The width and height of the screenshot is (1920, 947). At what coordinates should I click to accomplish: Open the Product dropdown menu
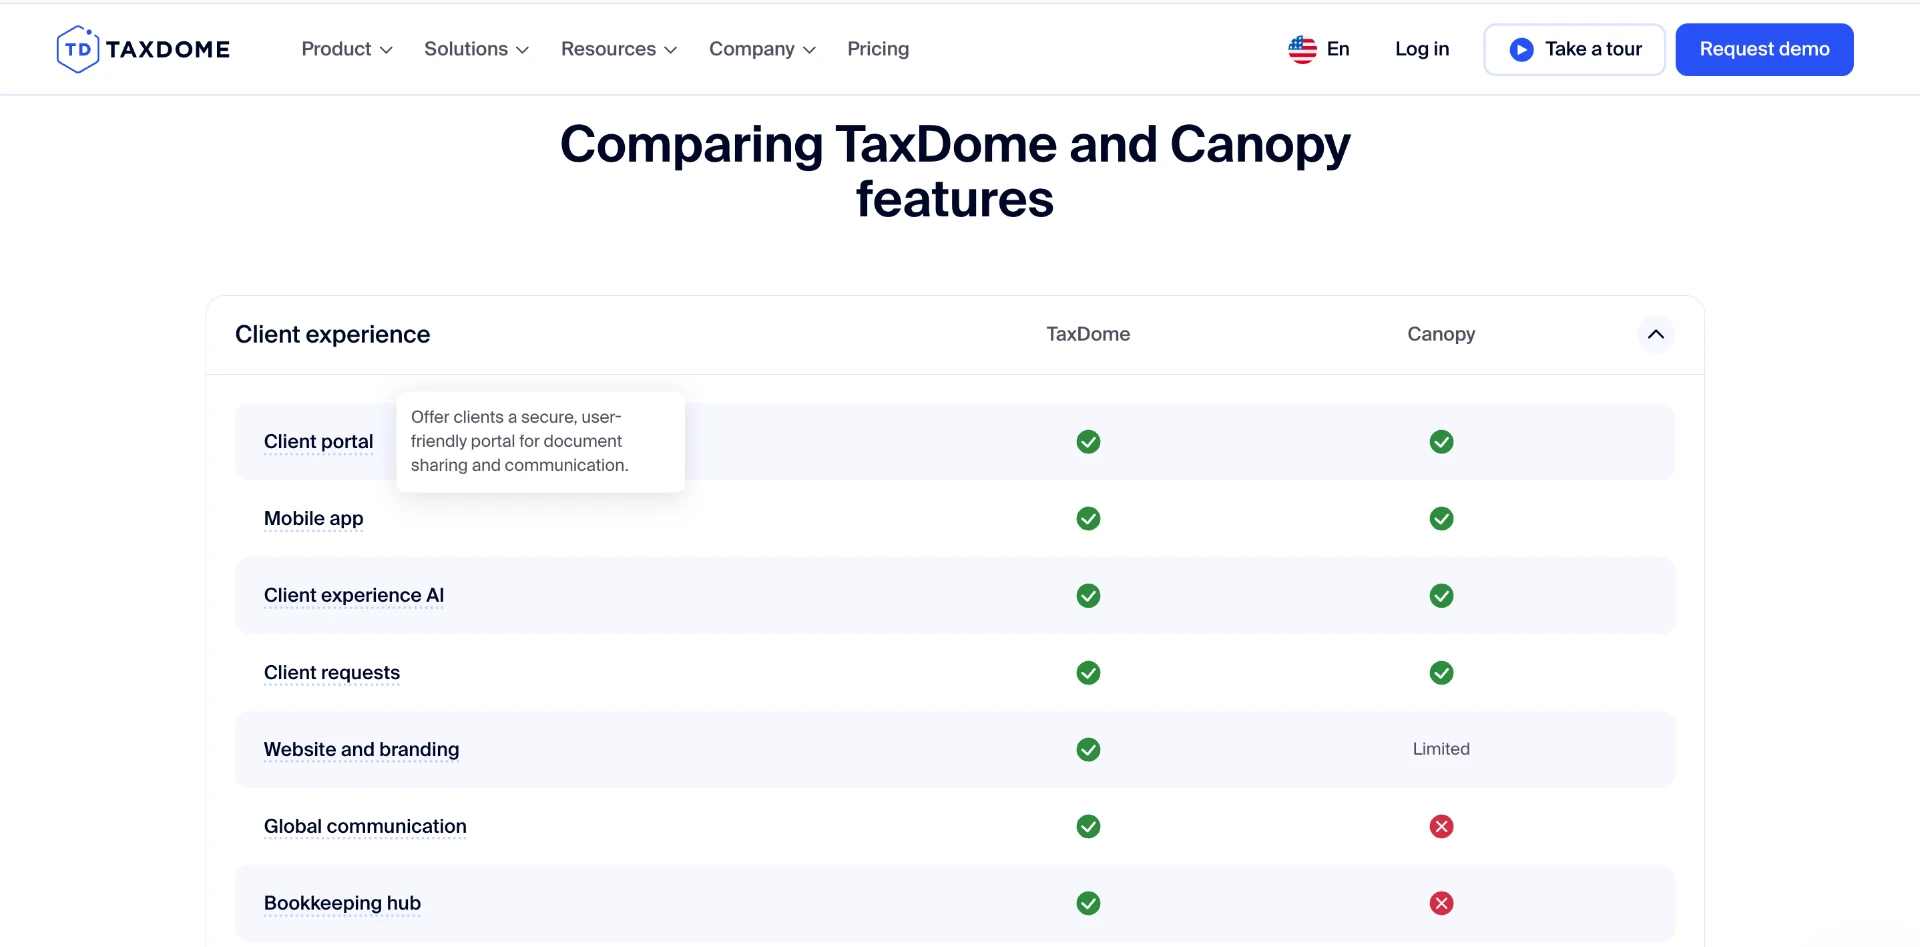pyautogui.click(x=347, y=49)
